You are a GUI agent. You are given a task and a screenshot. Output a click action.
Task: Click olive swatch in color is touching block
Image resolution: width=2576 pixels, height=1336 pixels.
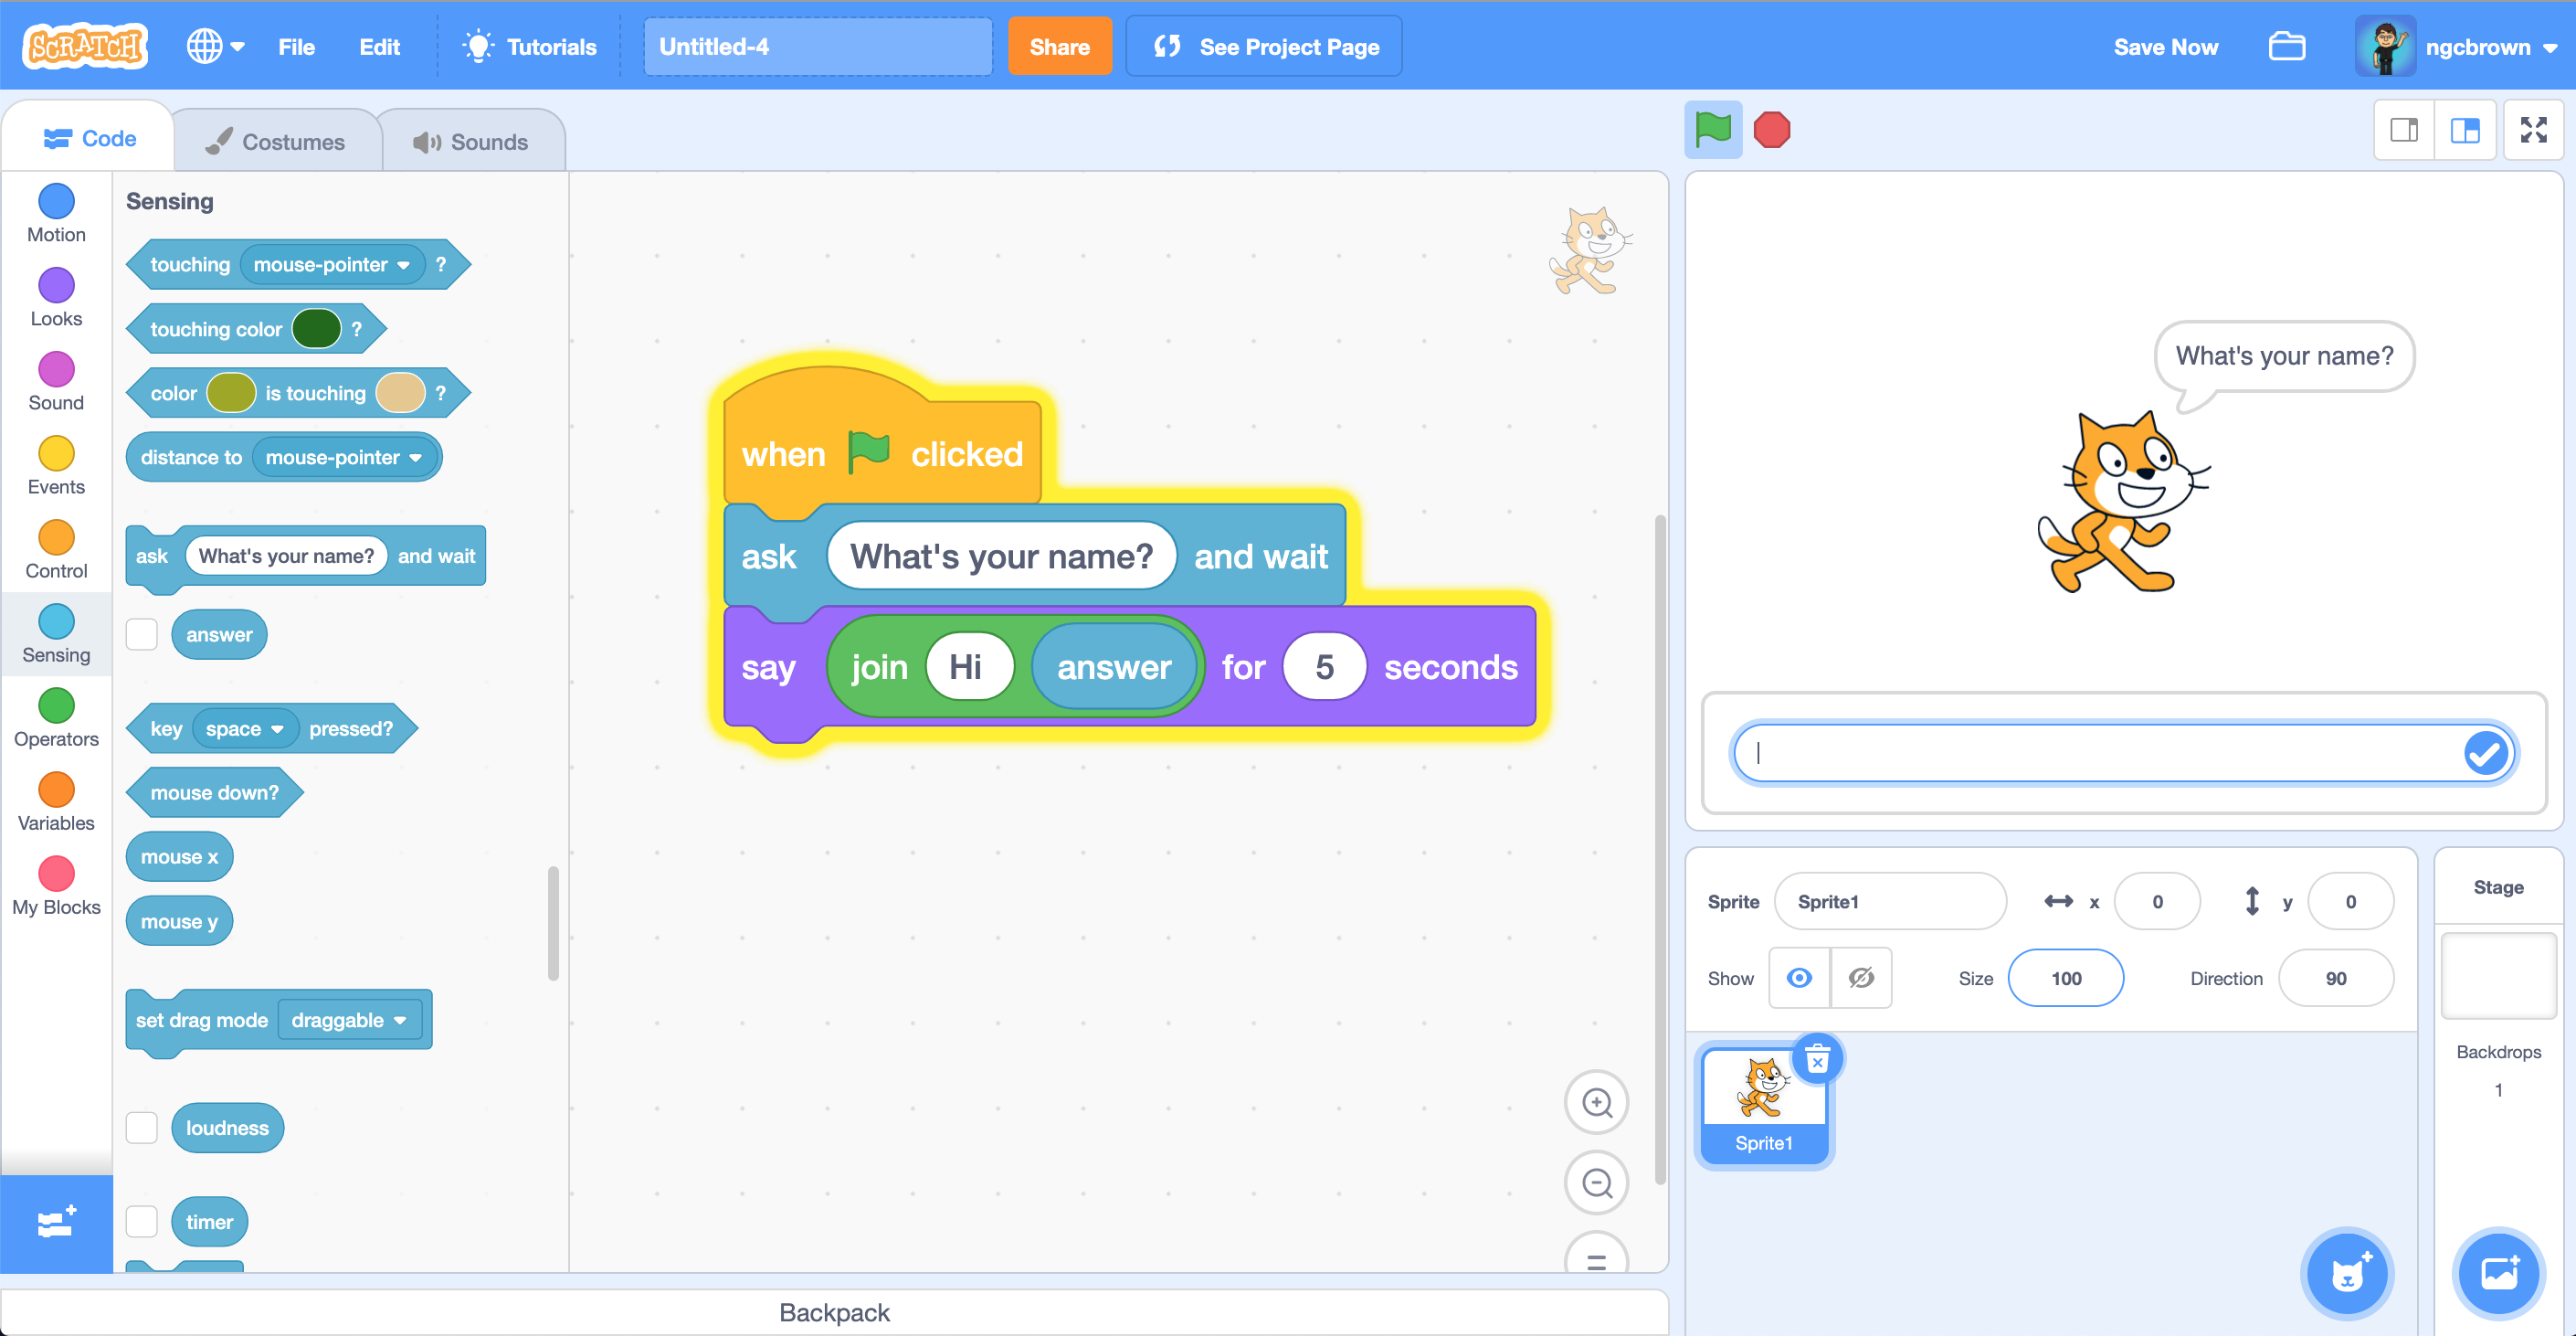click(x=231, y=393)
